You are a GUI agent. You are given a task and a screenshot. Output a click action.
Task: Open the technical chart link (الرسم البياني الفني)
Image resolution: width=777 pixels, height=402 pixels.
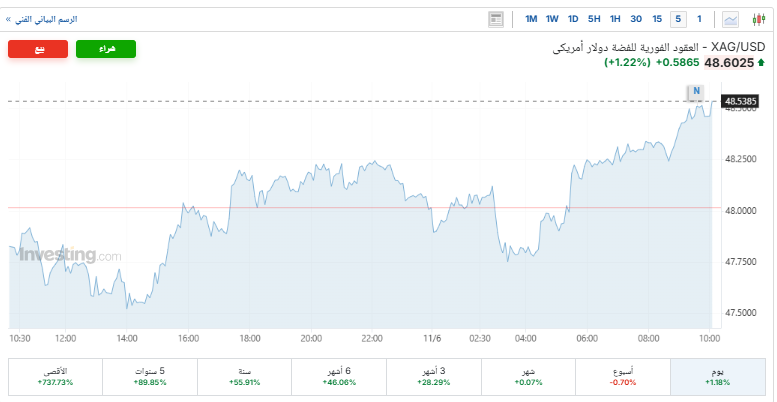point(45,19)
